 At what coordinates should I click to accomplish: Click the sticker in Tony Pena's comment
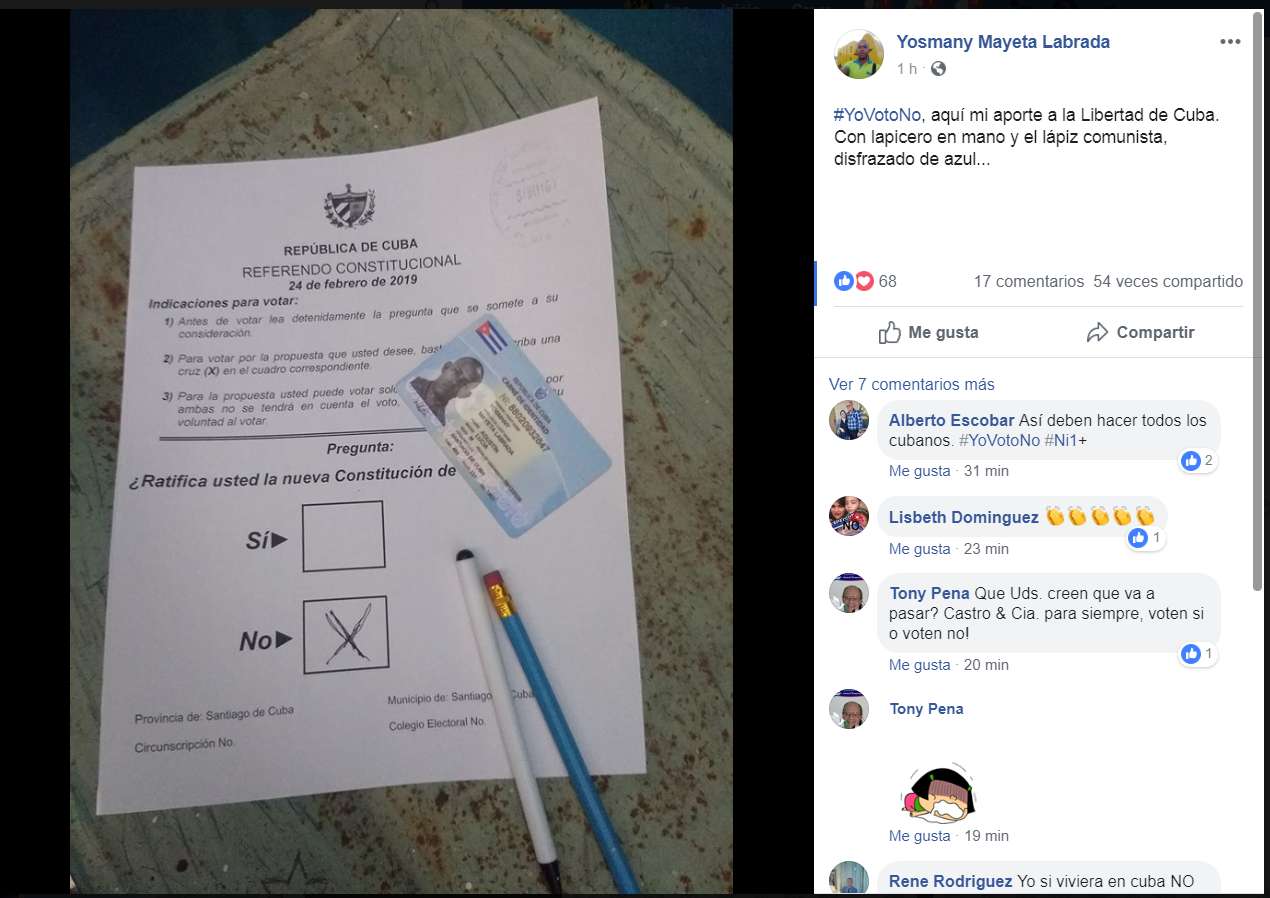[937, 791]
